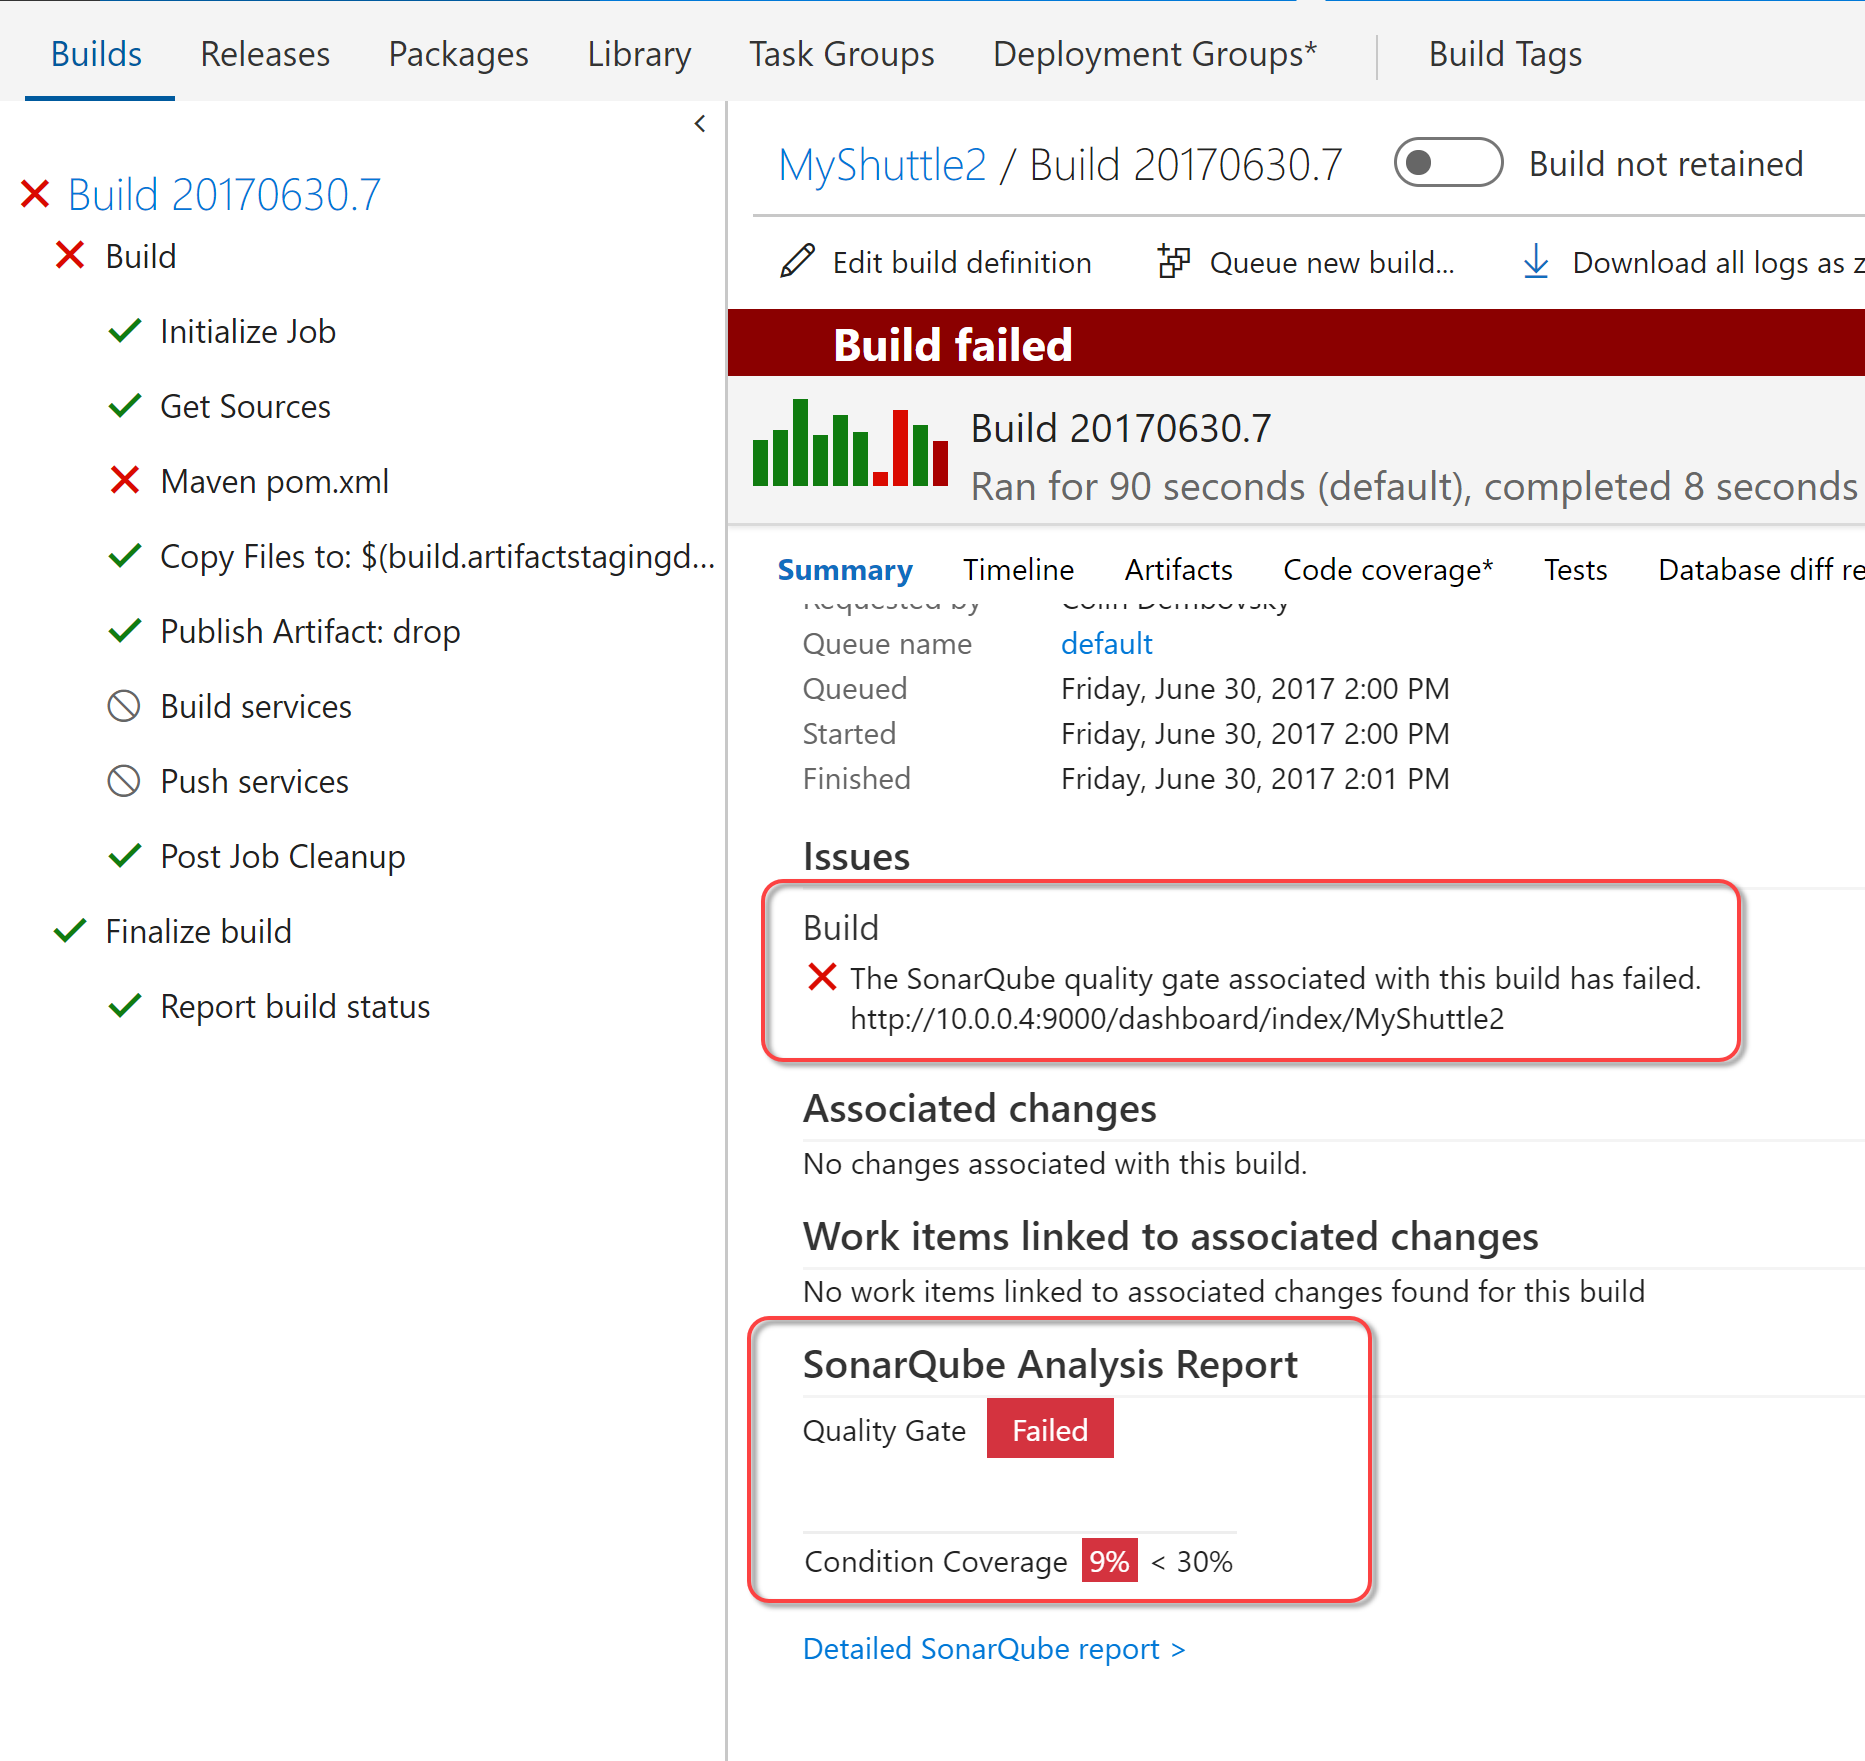Select the Build phase node
1865x1761 pixels.
pyautogui.click(x=141, y=257)
